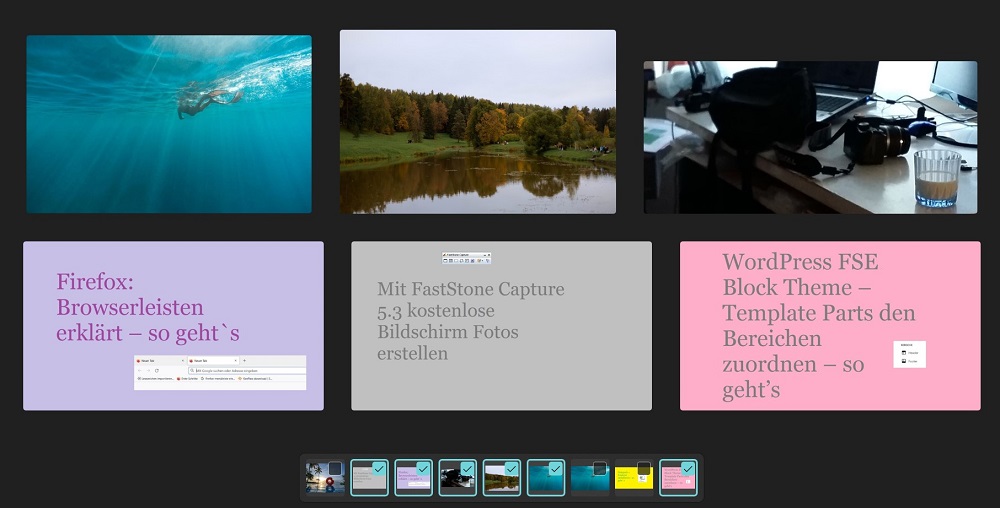This screenshot has height=508, width=1000.
Task: Uncheck the camera desk thumbnail checkbox
Action: pyautogui.click(x=467, y=469)
